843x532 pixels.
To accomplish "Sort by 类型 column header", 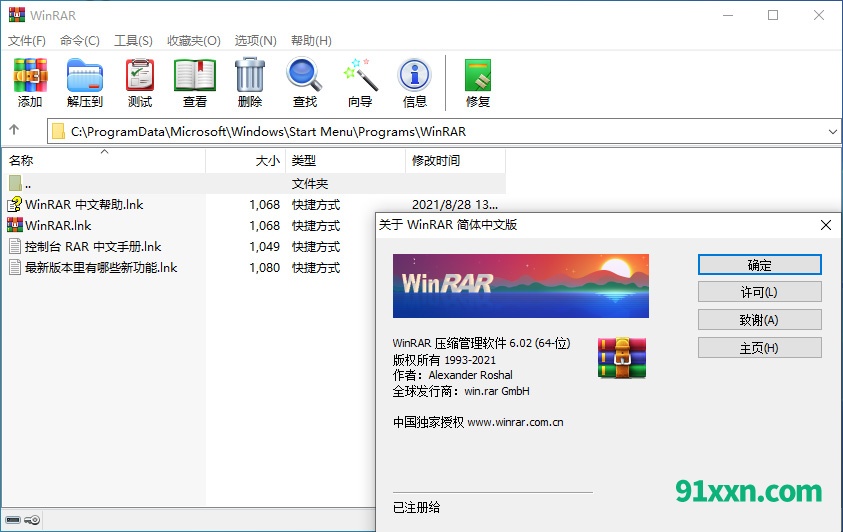I will coord(345,161).
